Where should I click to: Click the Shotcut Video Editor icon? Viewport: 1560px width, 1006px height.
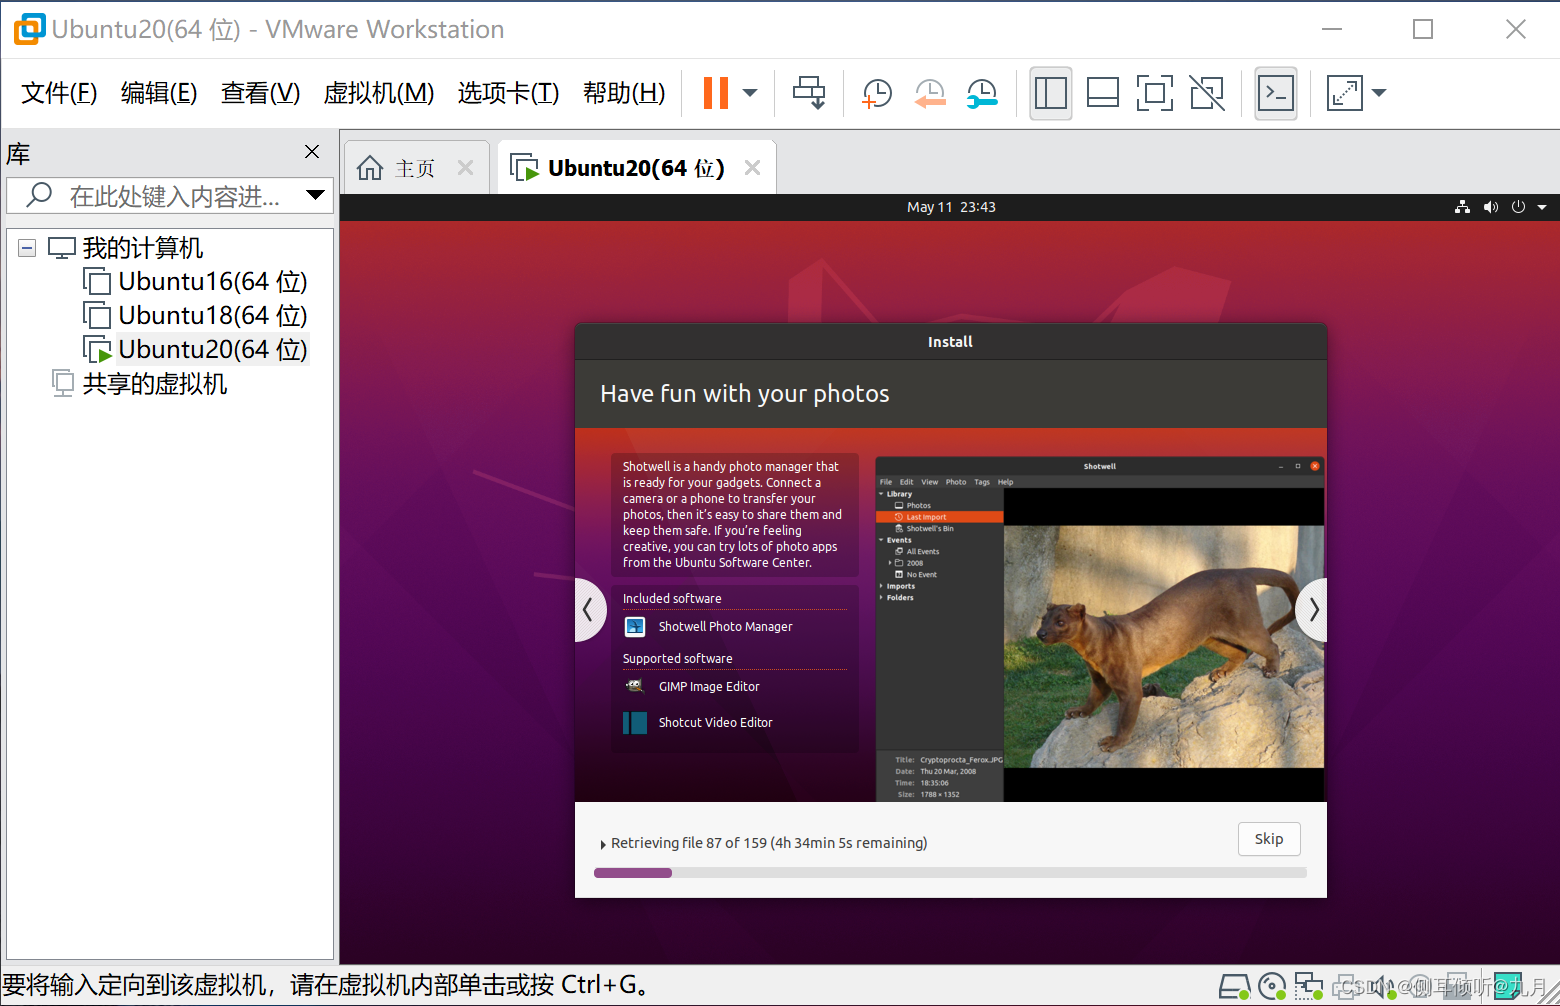635,723
